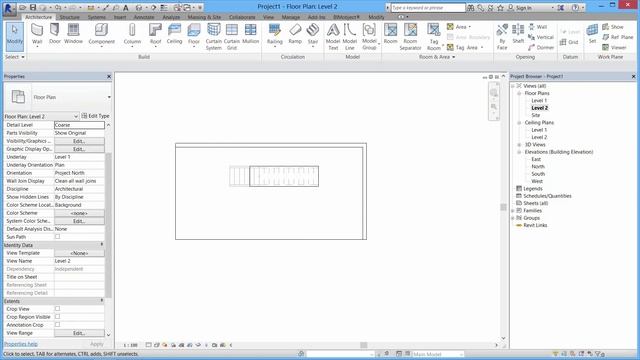This screenshot has height=360, width=640.
Task: Switch to the Structure ribbon tab
Action: [70, 17]
